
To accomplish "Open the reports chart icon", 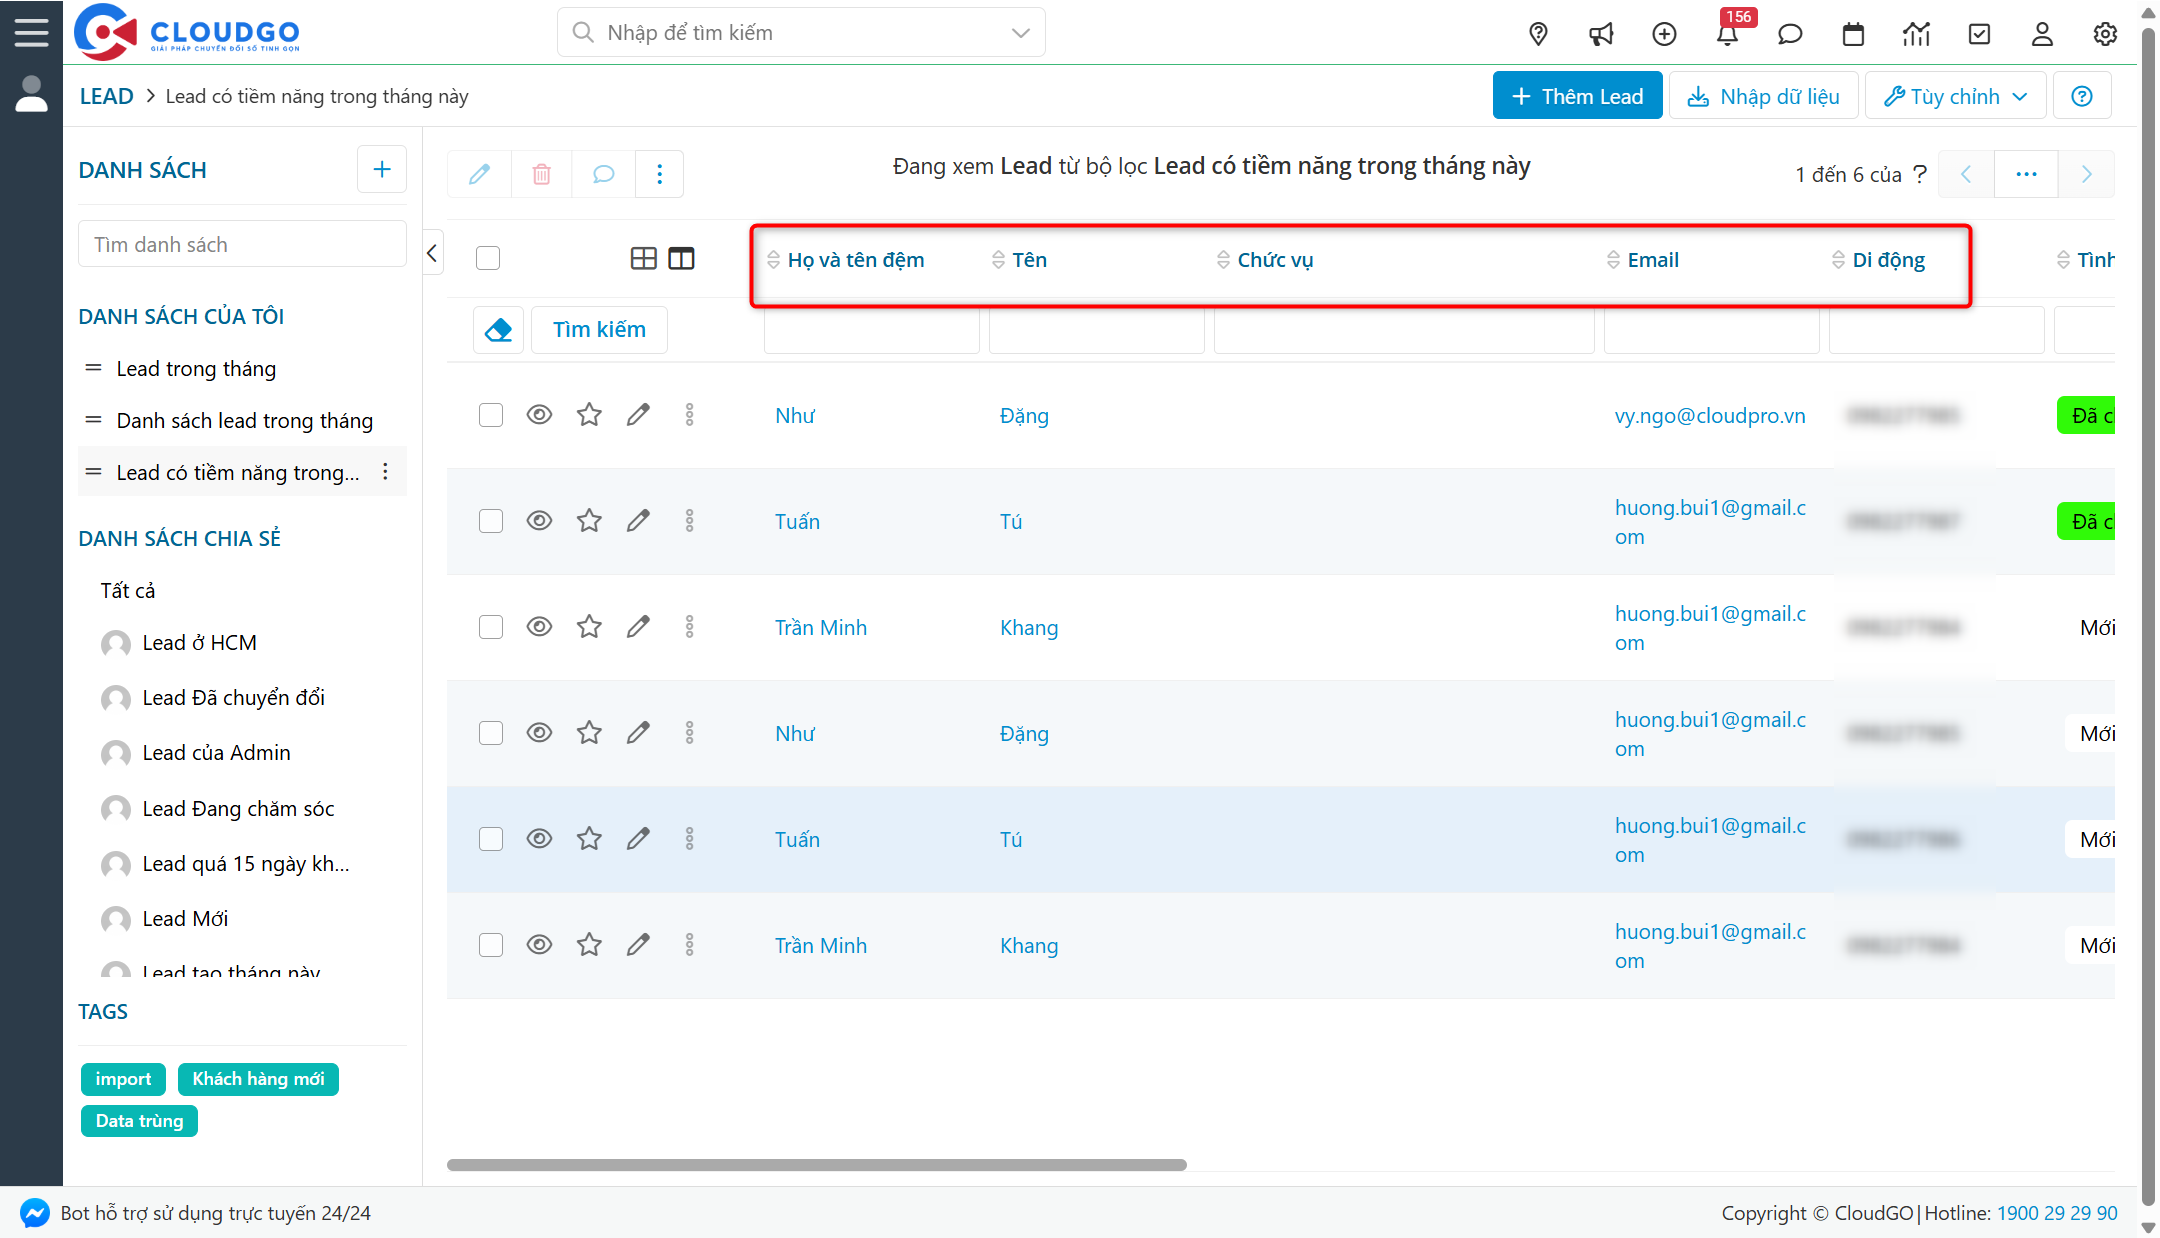I will click(x=1916, y=33).
